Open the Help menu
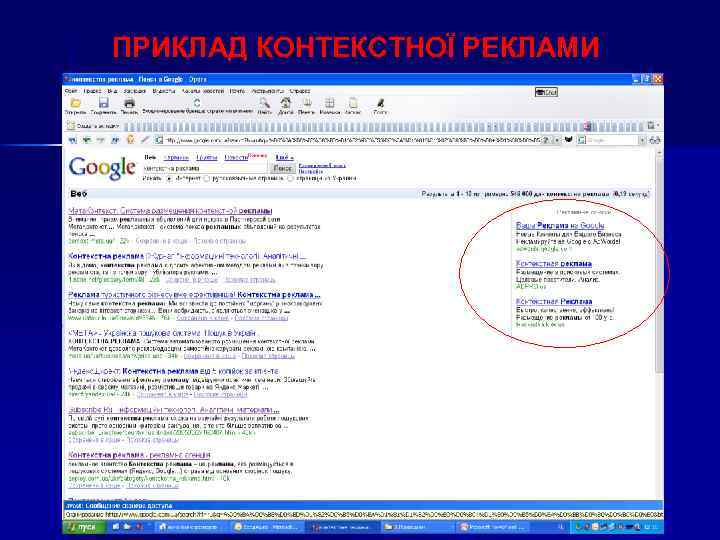The image size is (720, 540). pos(300,91)
